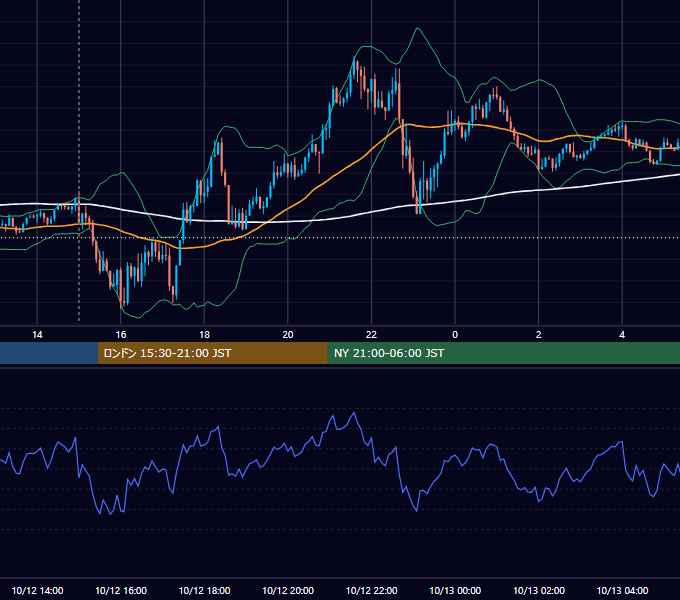Viewport: 680px width, 600px height.
Task: Click the 10/12 18:00 time label
Action: coord(204,590)
